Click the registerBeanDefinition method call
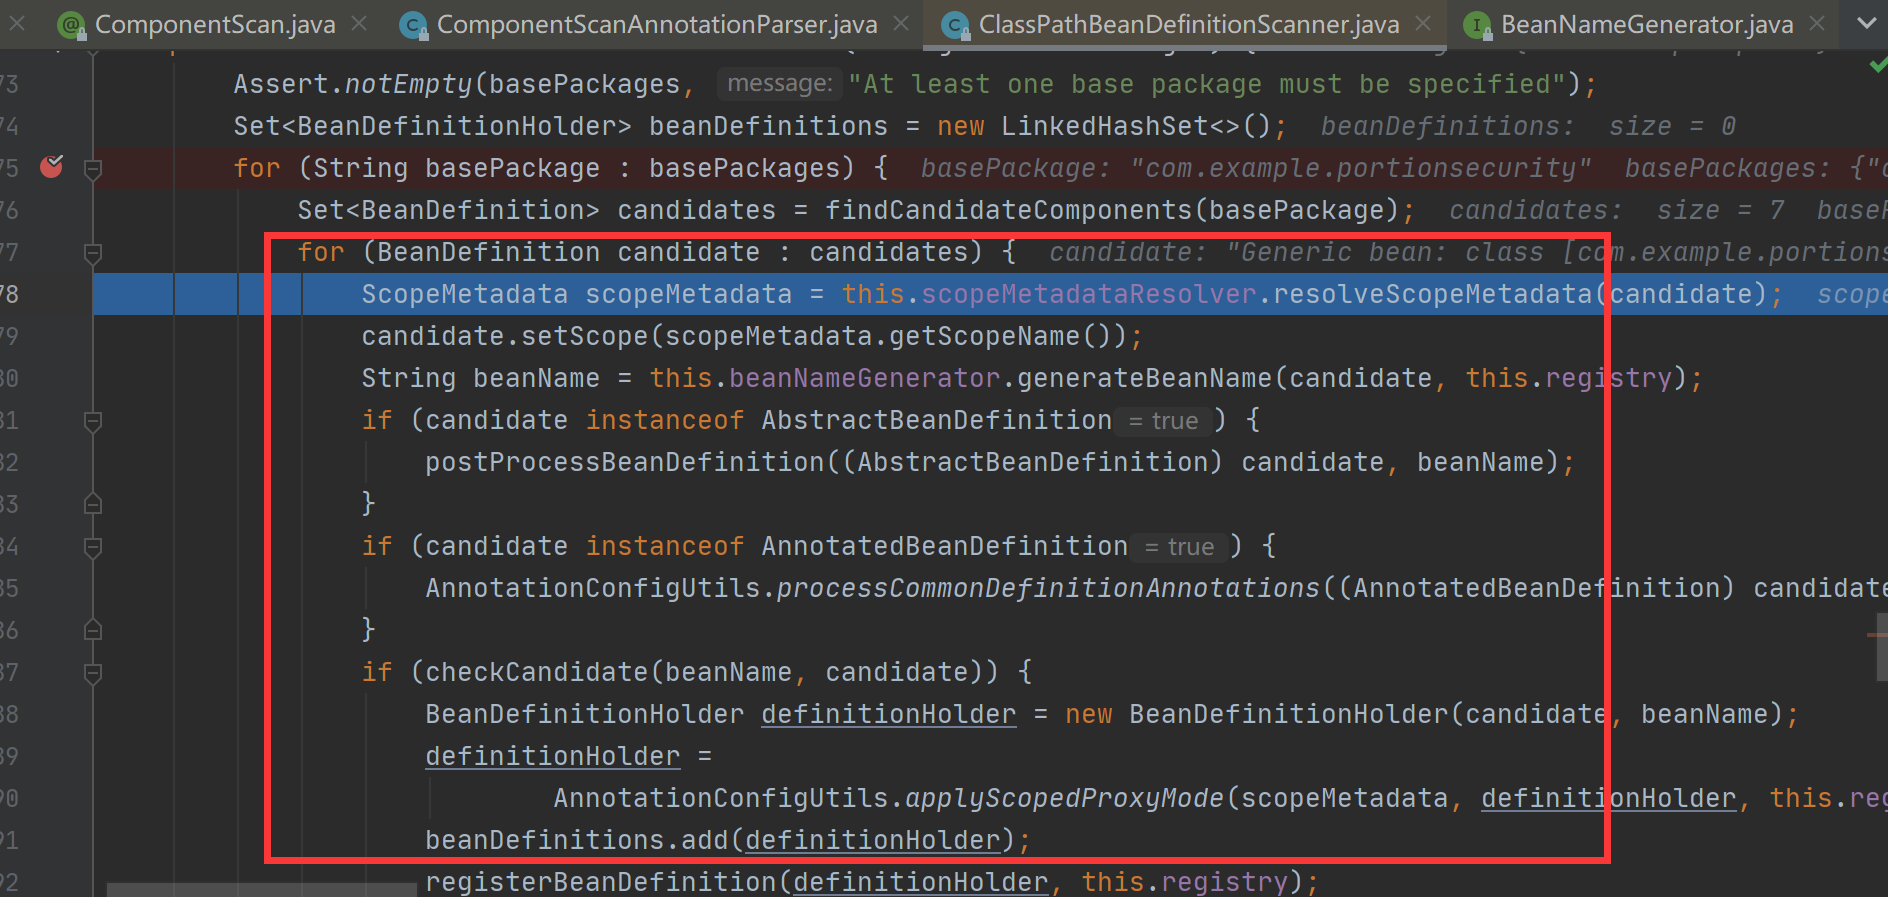The height and width of the screenshot is (897, 1888). [x=601, y=882]
